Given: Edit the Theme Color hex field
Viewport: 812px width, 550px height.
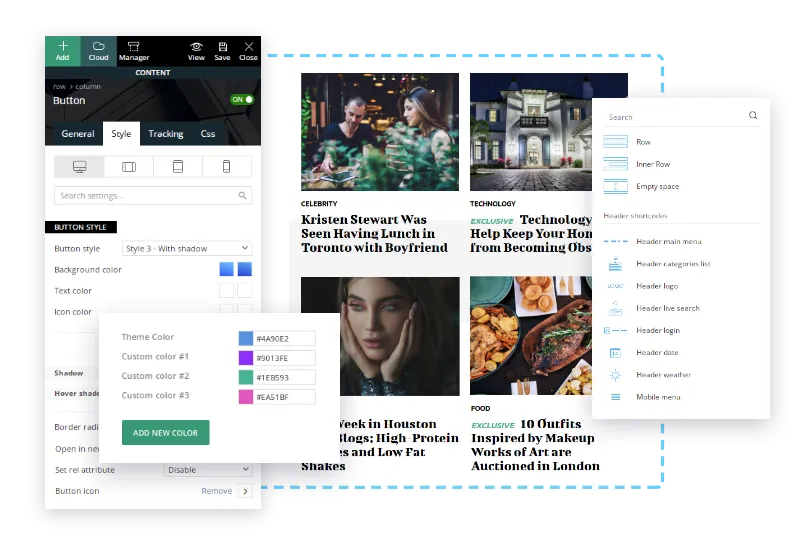Looking at the screenshot, I should pyautogui.click(x=284, y=339).
